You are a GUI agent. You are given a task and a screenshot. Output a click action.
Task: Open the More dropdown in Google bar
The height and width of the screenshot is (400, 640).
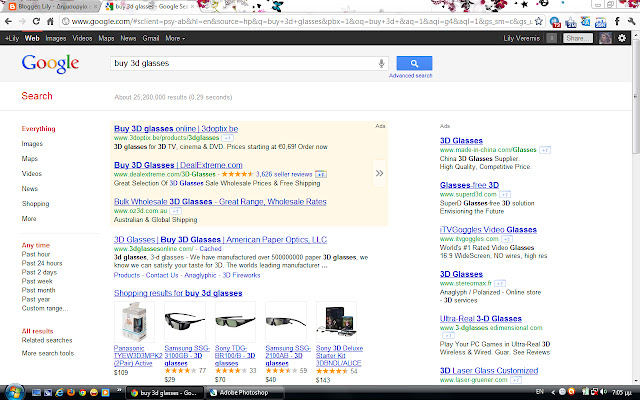175,38
